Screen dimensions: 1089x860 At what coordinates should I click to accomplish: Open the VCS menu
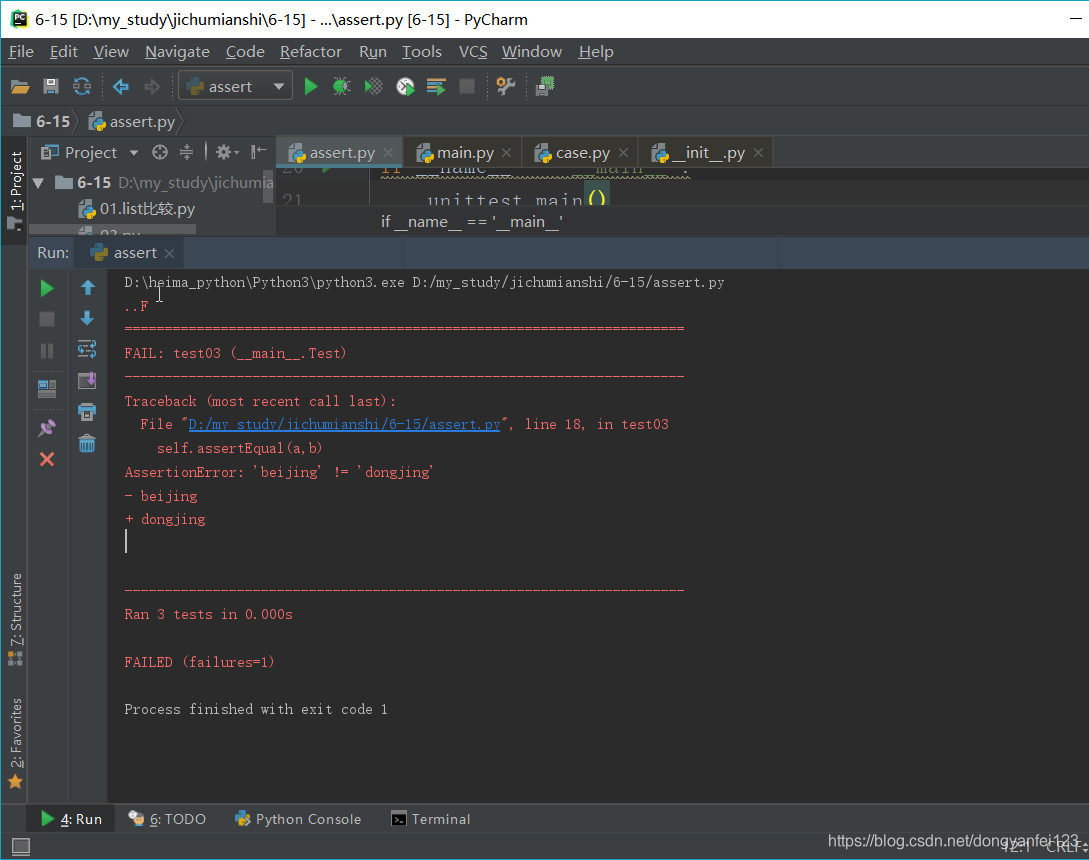(x=473, y=52)
